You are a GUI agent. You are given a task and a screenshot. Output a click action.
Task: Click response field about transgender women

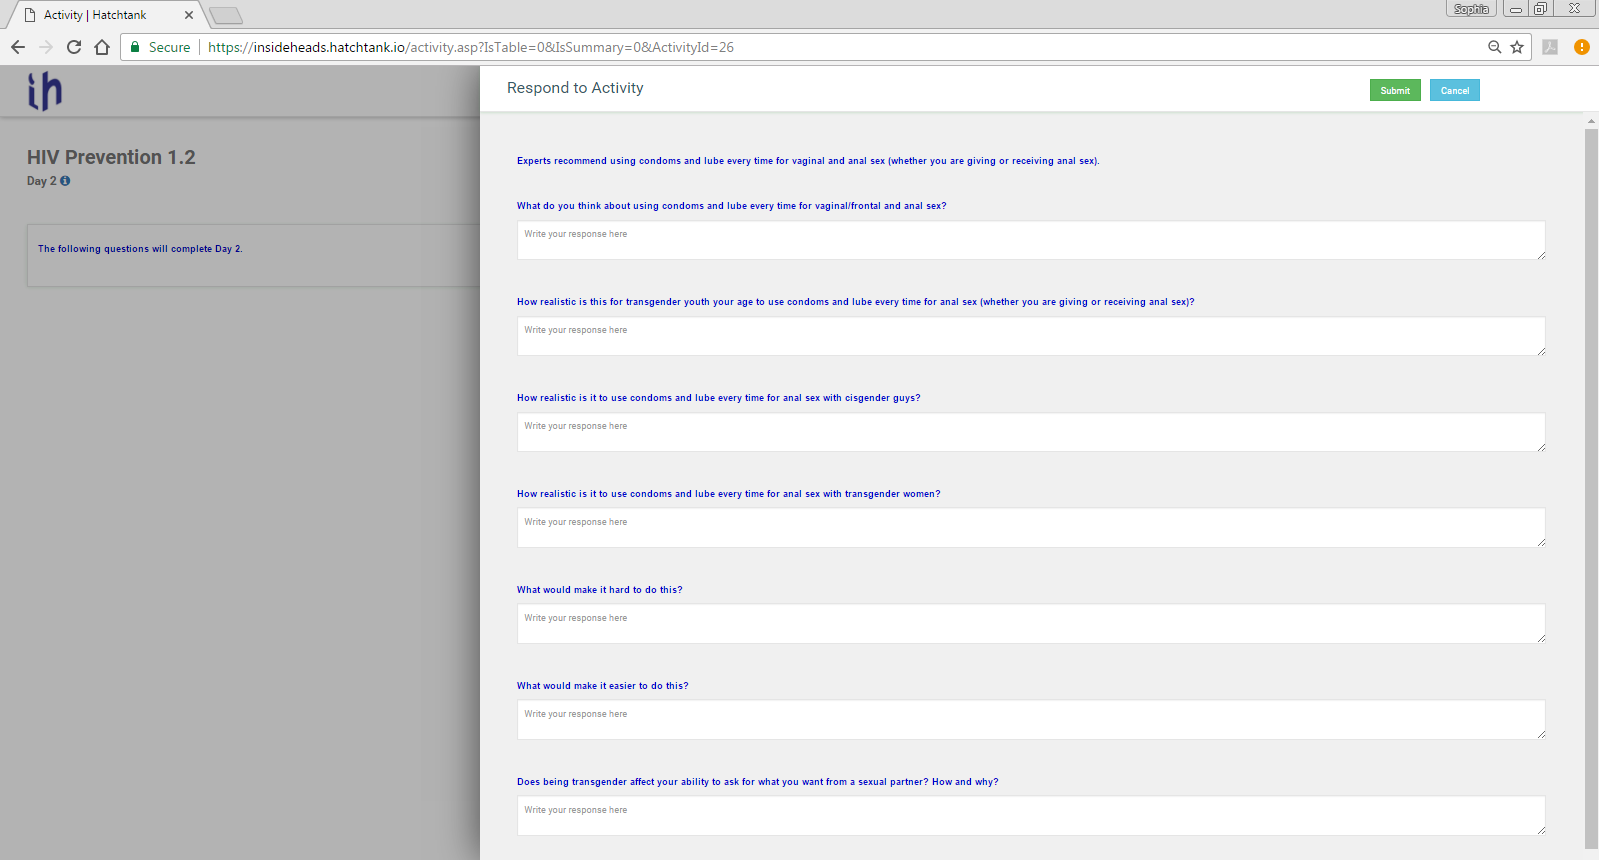pos(1031,528)
